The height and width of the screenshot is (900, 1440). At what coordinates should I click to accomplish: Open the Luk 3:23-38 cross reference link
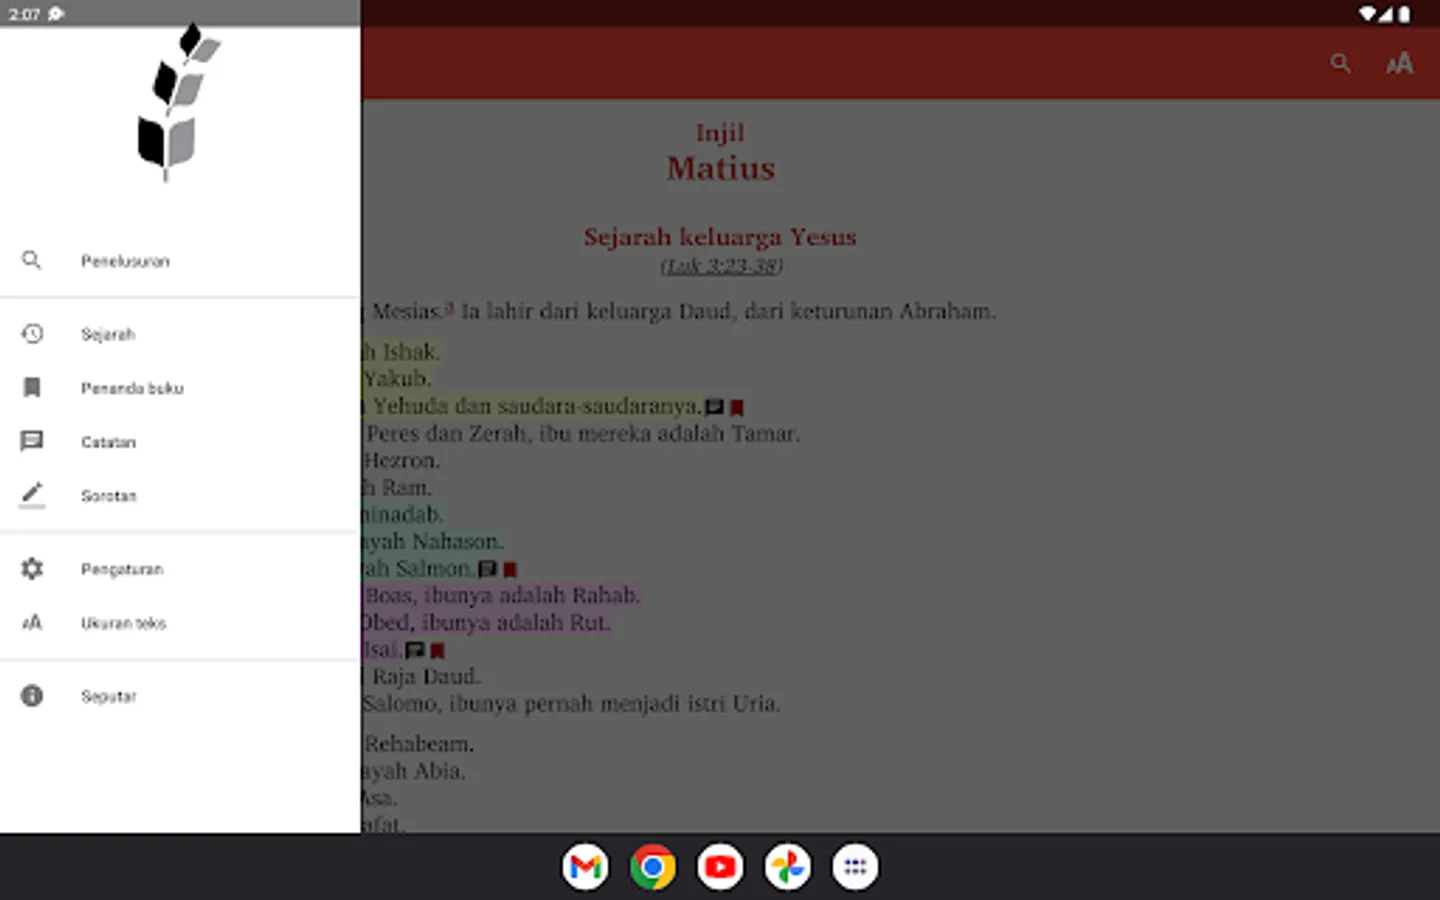721,266
